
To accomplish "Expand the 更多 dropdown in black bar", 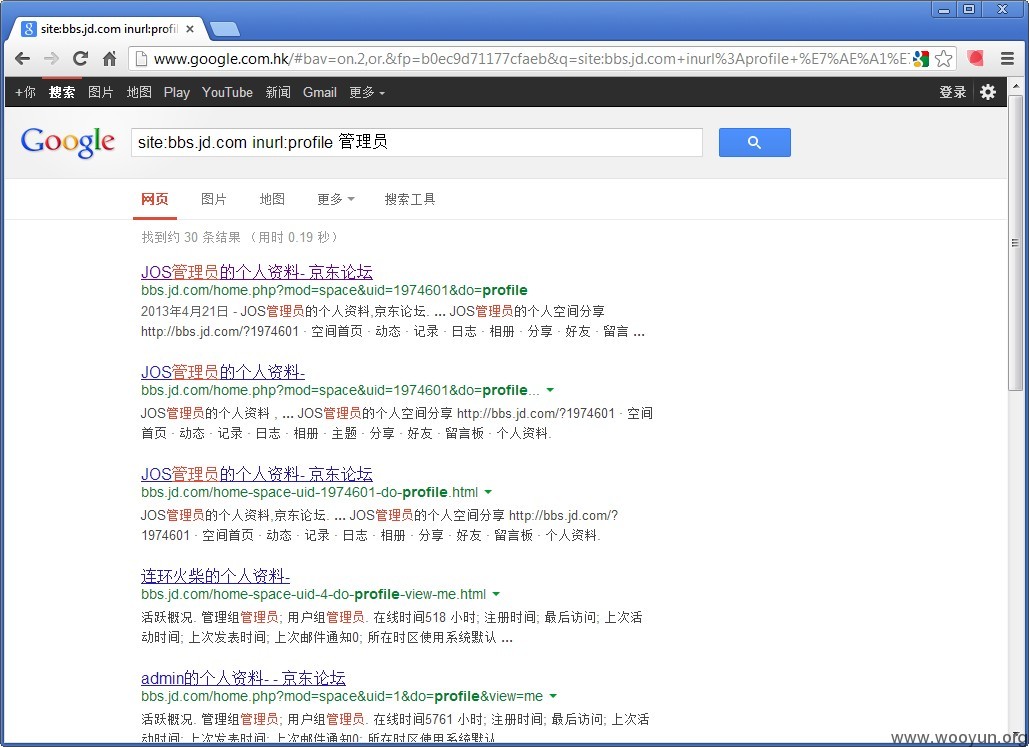I will pos(367,92).
